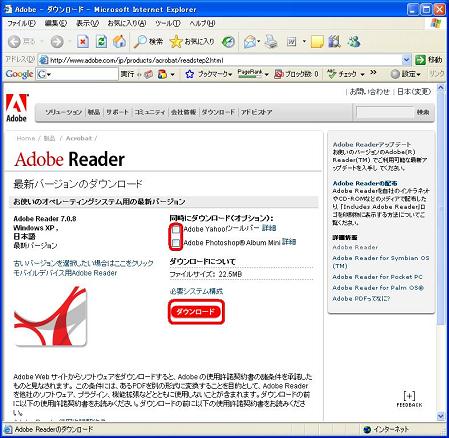Refresh the page with green arrows icon

[x=101, y=42]
